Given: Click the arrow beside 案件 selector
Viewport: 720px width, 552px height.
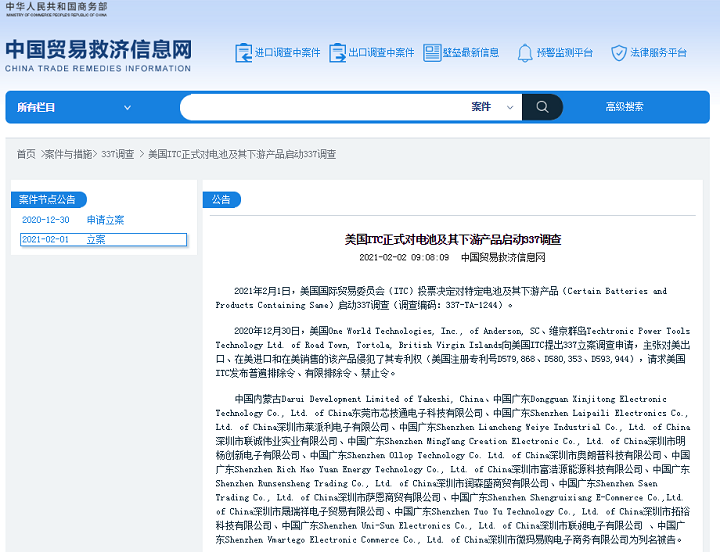Looking at the screenshot, I should click(510, 107).
